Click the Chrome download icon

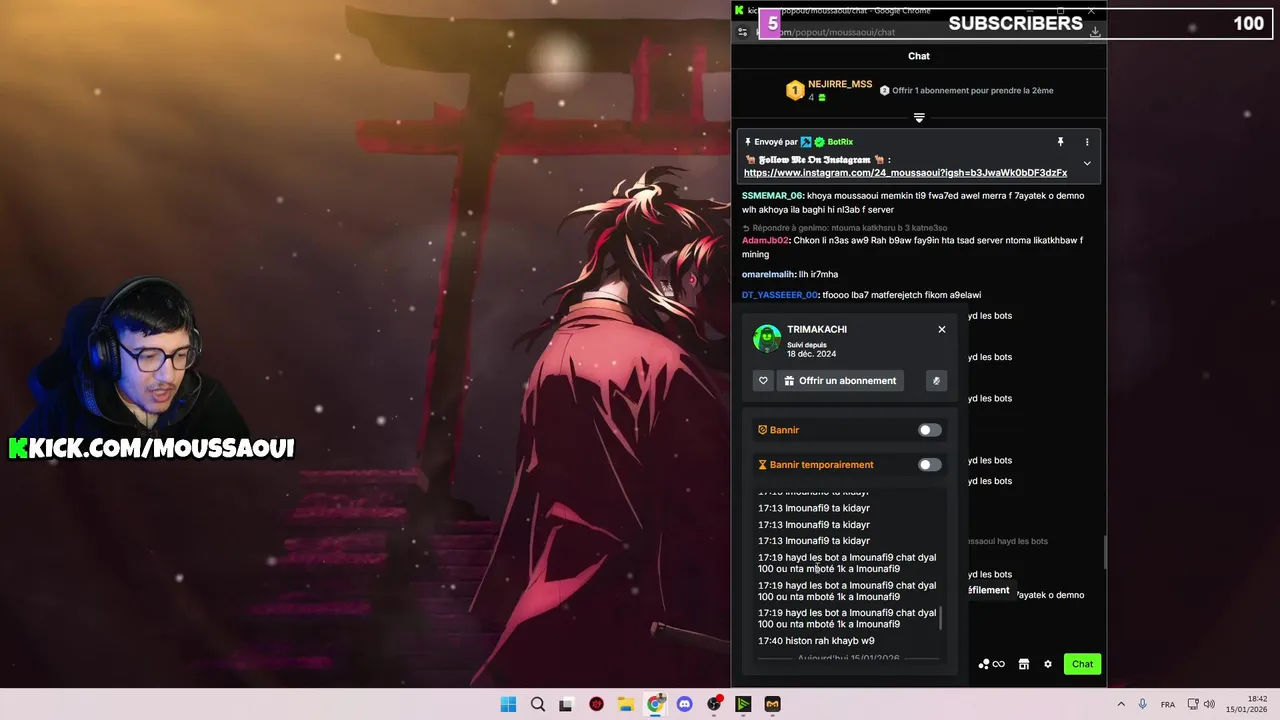(x=1095, y=32)
